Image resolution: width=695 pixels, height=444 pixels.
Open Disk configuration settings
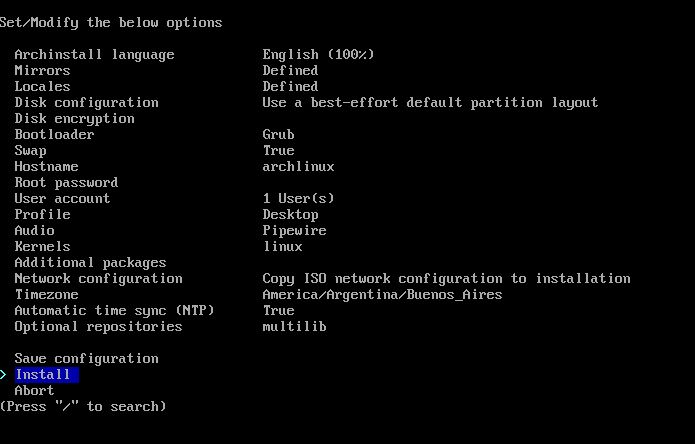86,103
